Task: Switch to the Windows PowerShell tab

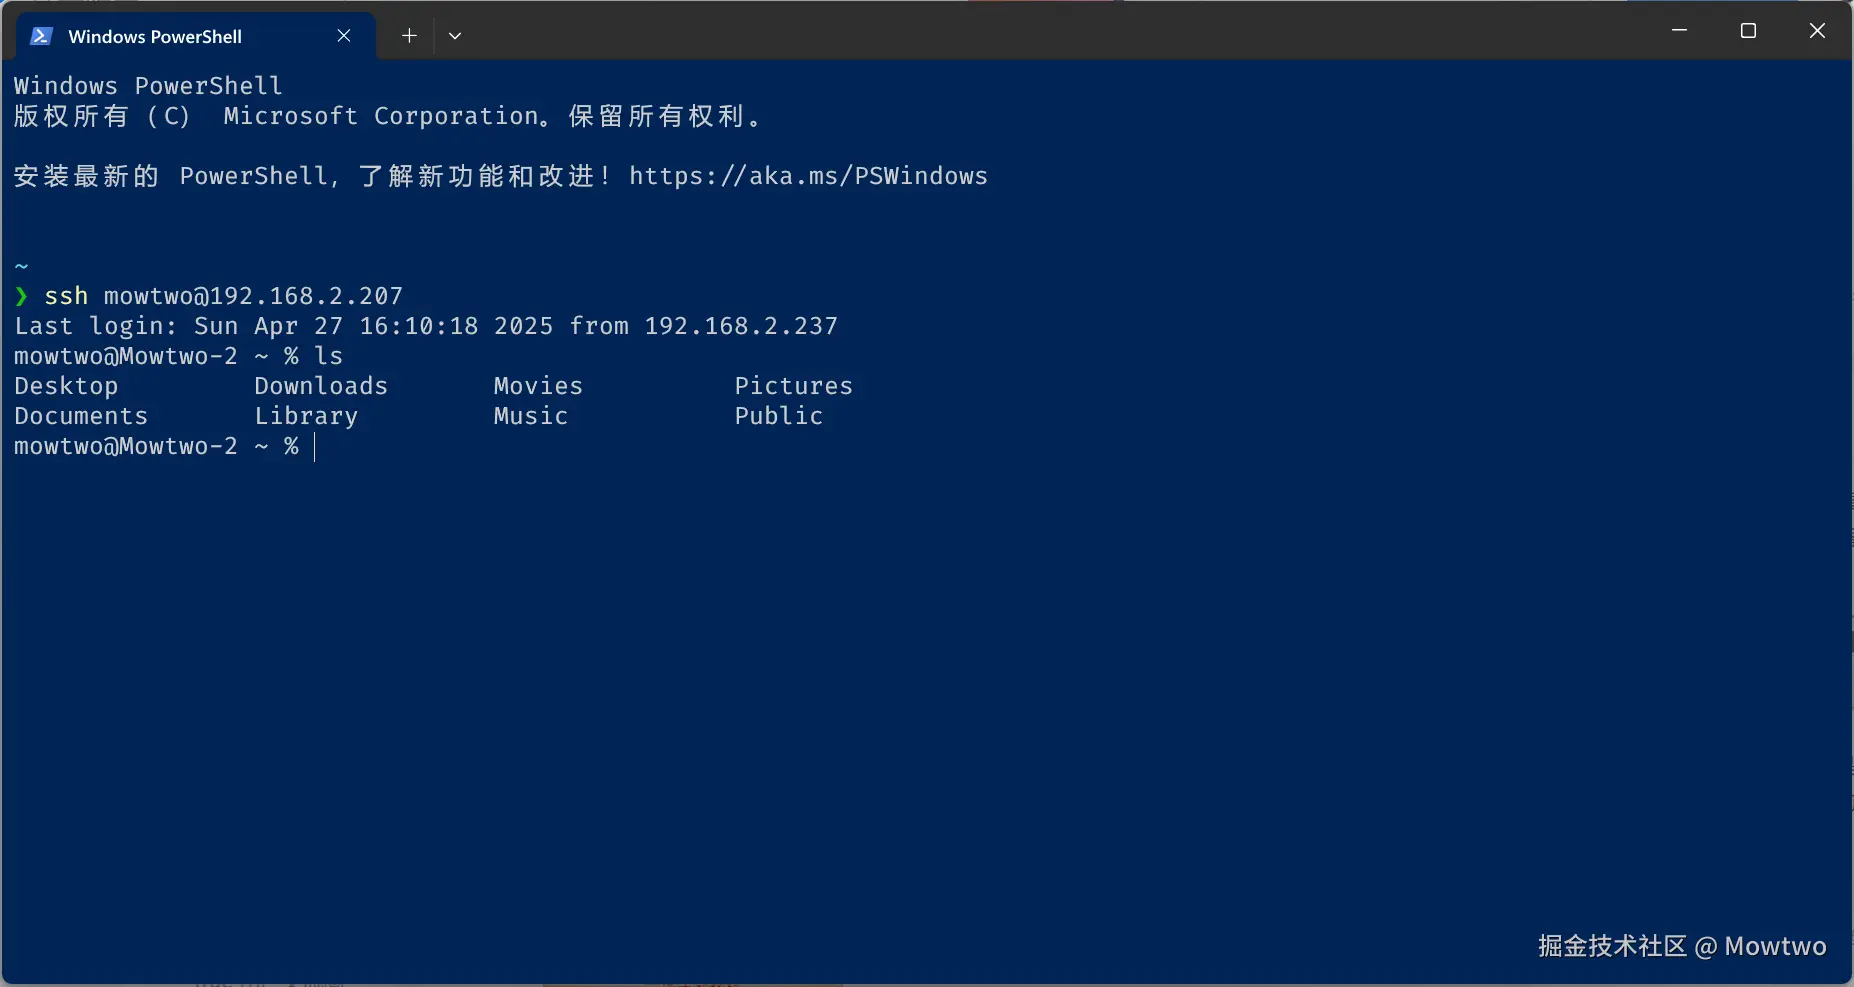Action: click(155, 37)
